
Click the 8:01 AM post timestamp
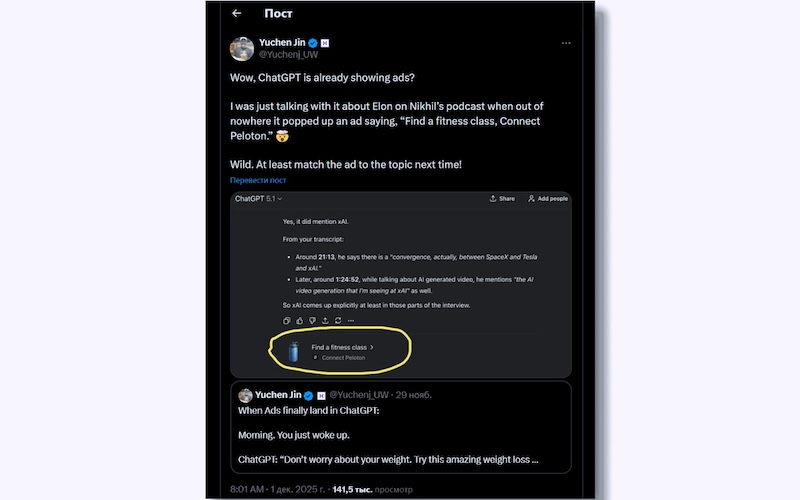[245, 489]
